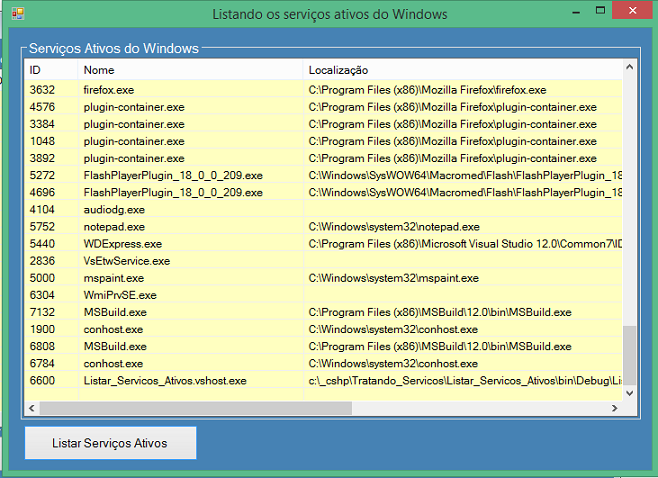The image size is (658, 478).
Task: Click the application icon in title bar
Action: pyautogui.click(x=18, y=13)
